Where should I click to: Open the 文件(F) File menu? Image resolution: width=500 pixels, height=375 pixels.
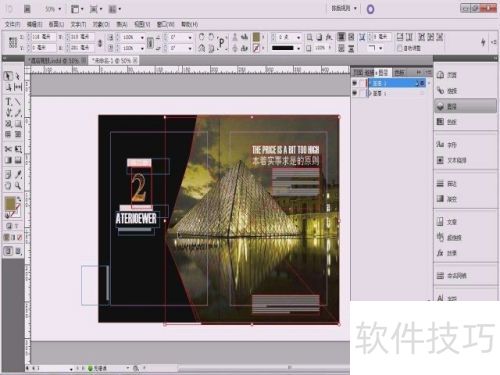pyautogui.click(x=12, y=24)
